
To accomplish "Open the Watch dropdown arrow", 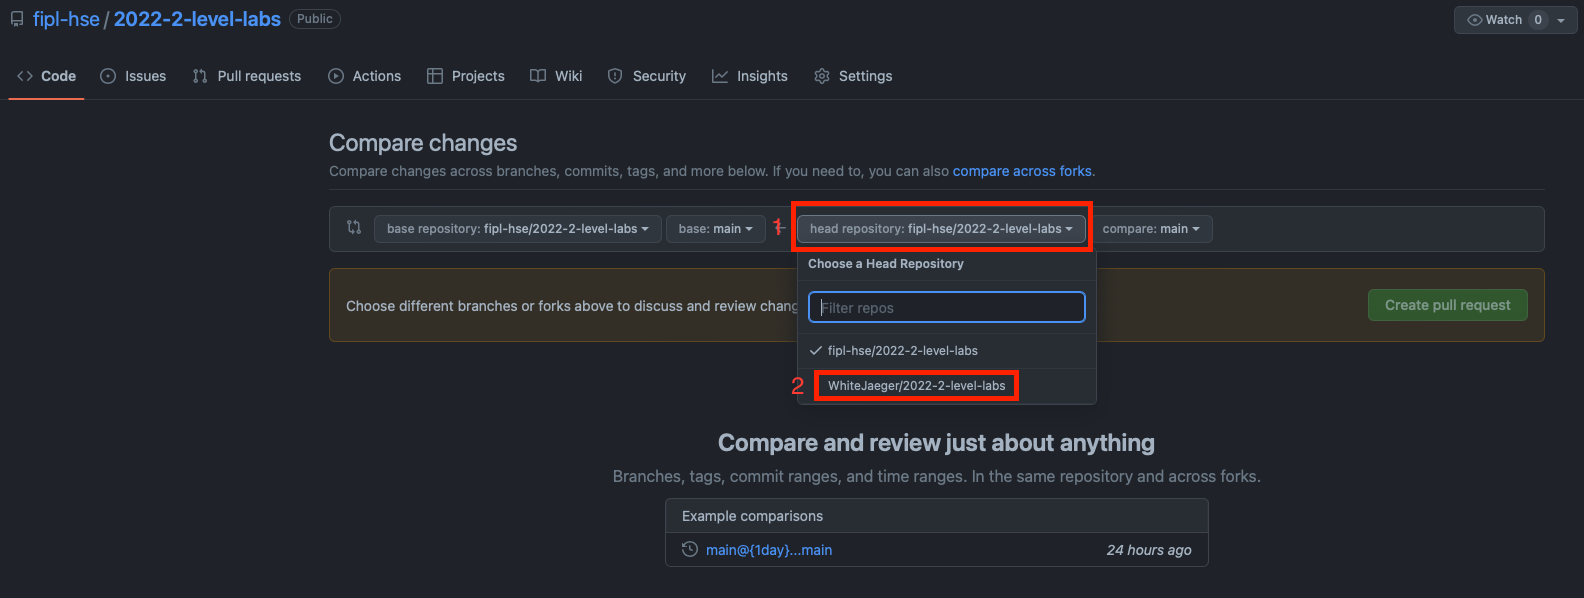I will click(x=1561, y=20).
